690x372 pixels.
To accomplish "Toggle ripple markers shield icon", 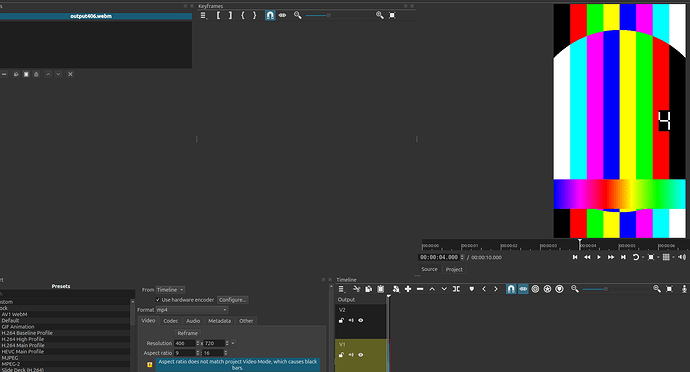I will point(559,289).
